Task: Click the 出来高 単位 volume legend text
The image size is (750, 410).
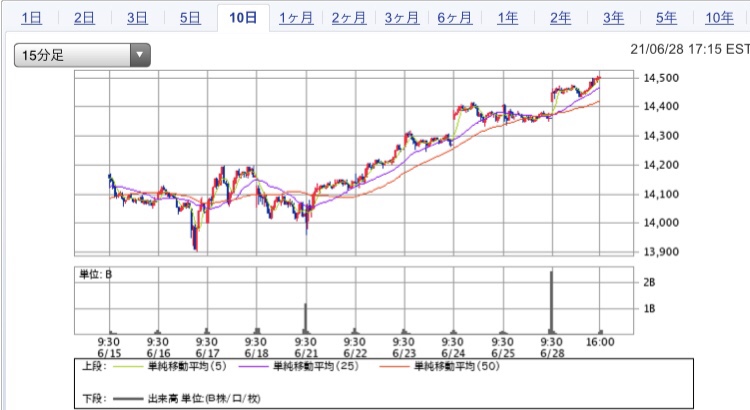Action: [x=204, y=399]
